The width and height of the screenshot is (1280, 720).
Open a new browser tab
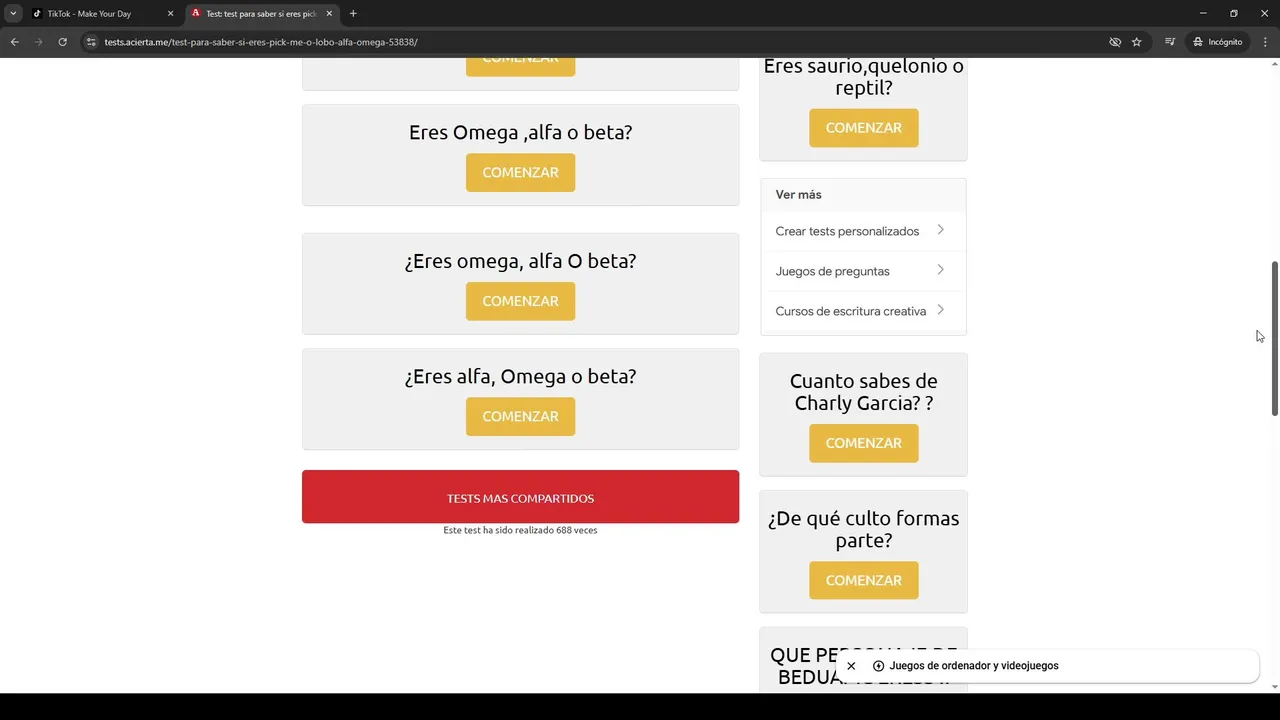click(x=353, y=14)
